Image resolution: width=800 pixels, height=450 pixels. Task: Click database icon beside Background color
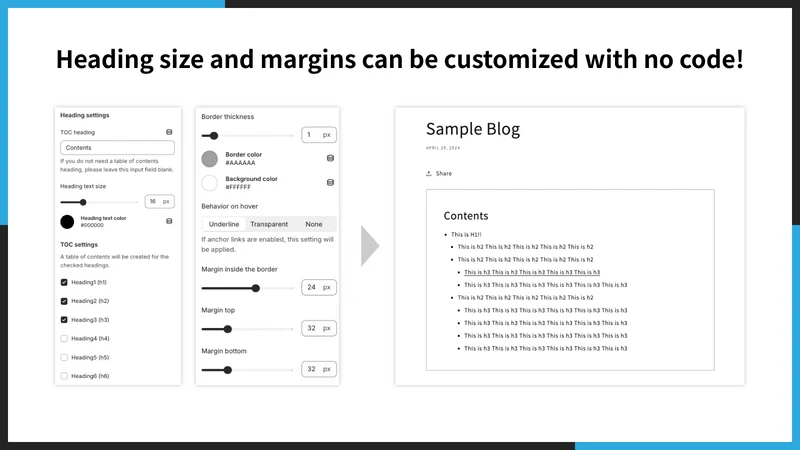pyautogui.click(x=330, y=182)
